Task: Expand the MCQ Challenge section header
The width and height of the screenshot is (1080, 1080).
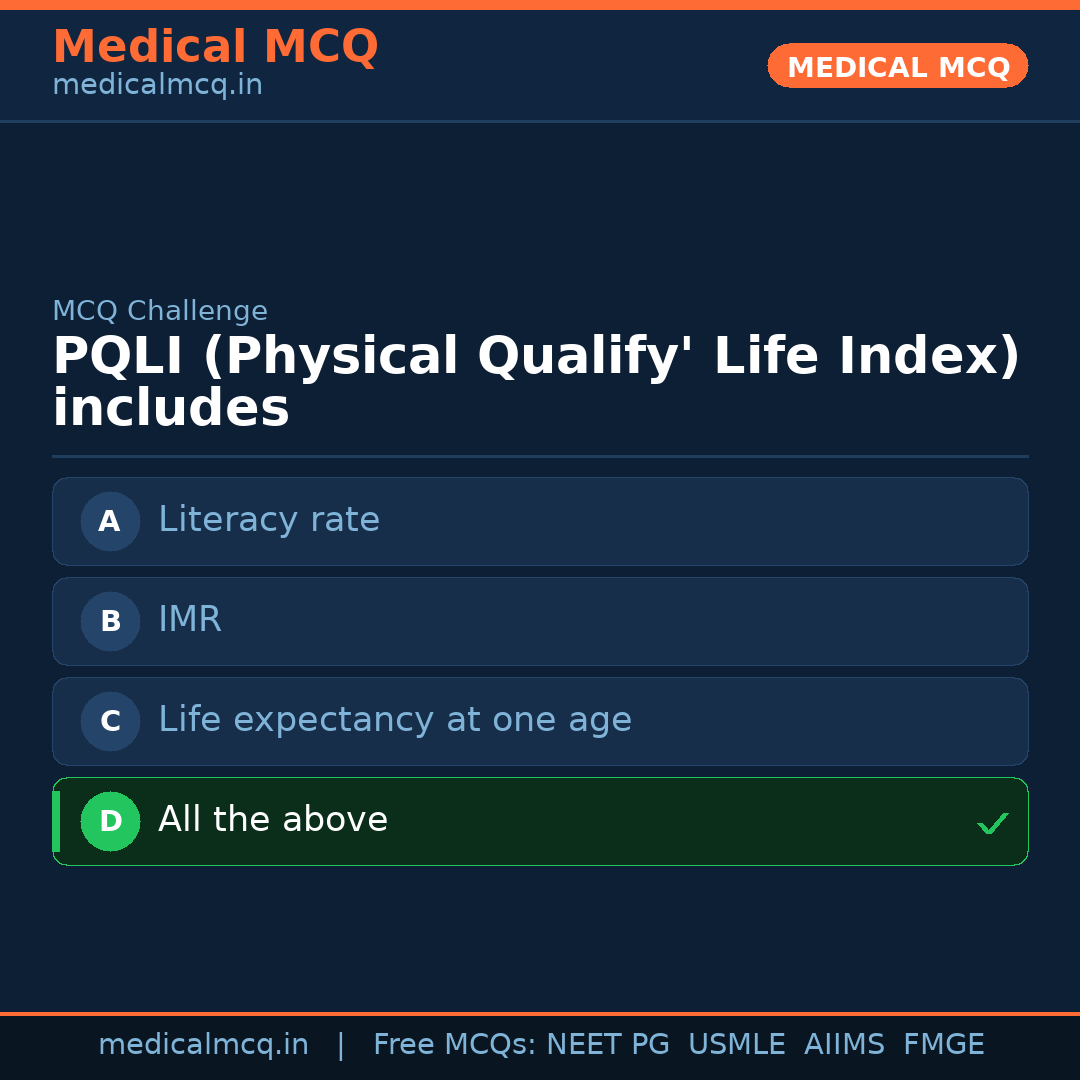Action: [x=160, y=311]
